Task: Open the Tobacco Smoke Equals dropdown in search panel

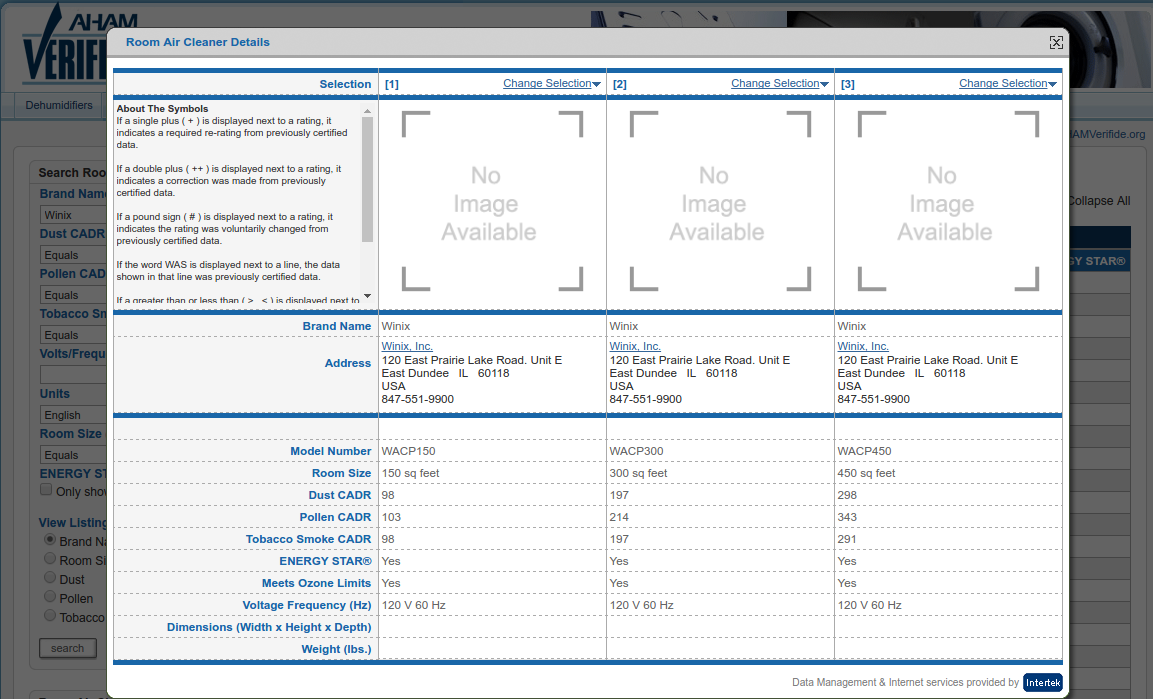Action: (x=74, y=335)
